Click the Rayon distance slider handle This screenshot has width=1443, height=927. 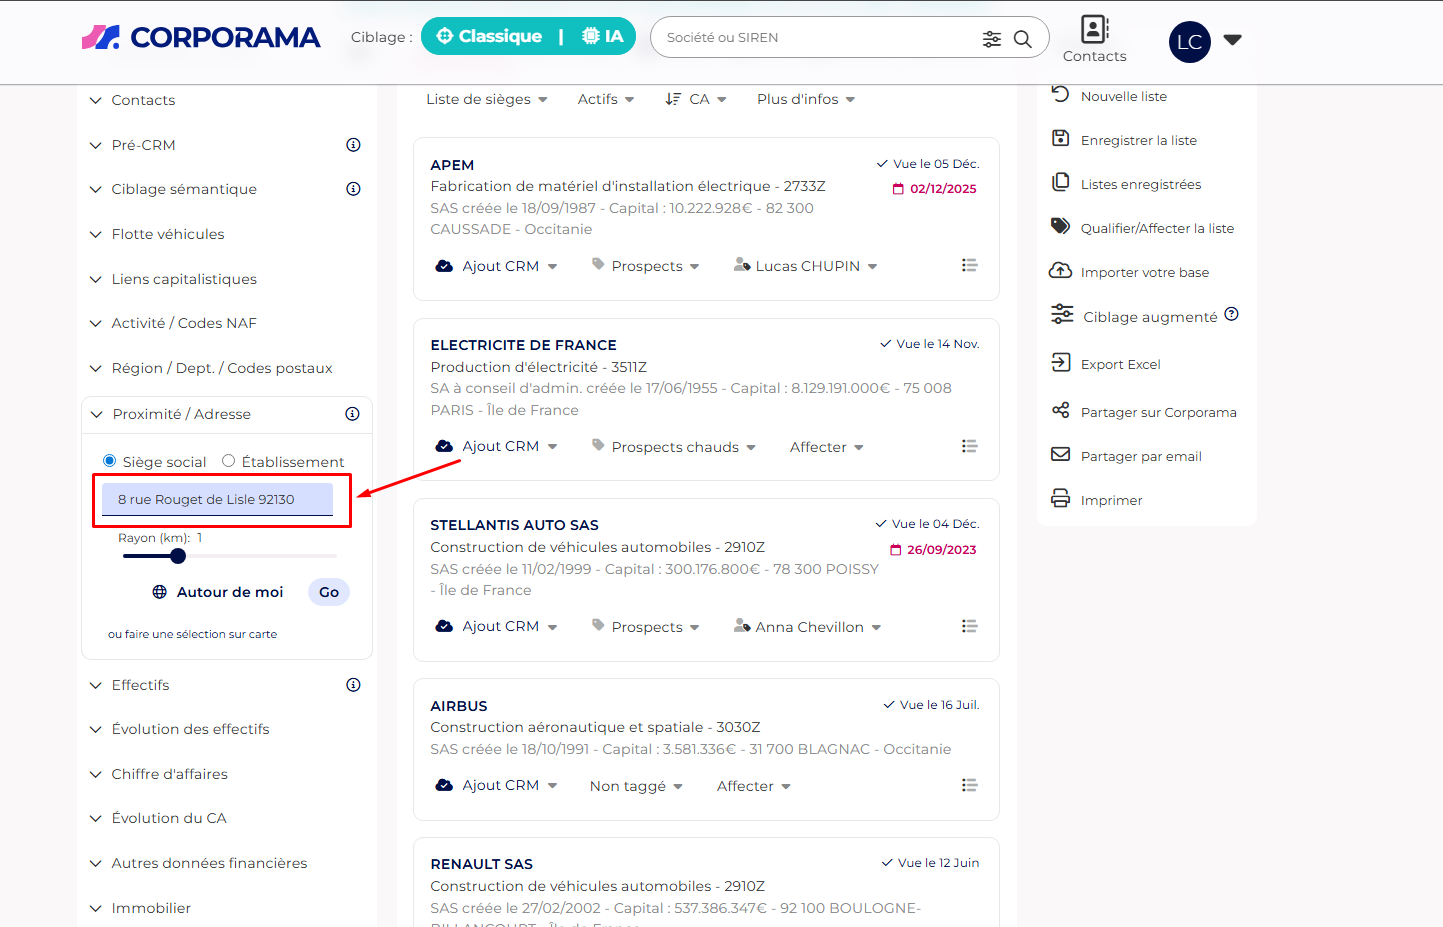tap(178, 556)
